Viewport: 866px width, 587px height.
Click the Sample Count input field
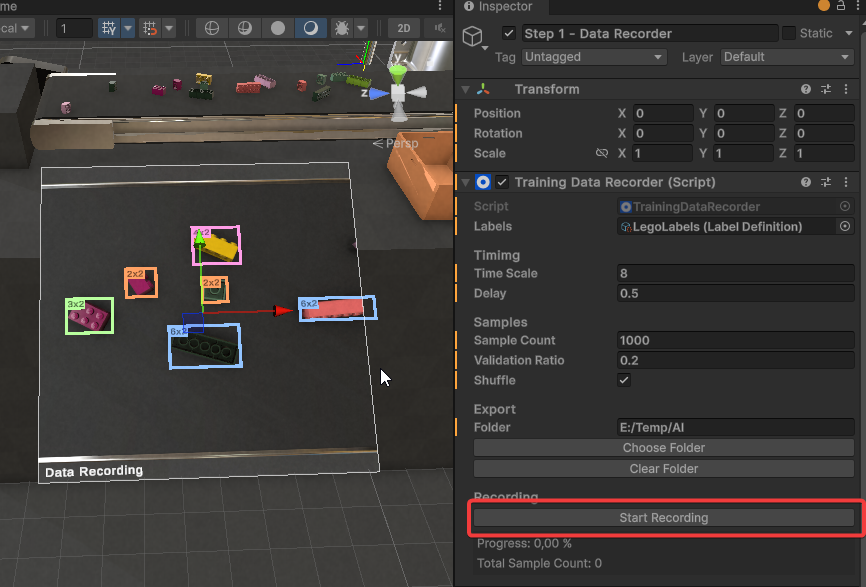[x=735, y=341]
